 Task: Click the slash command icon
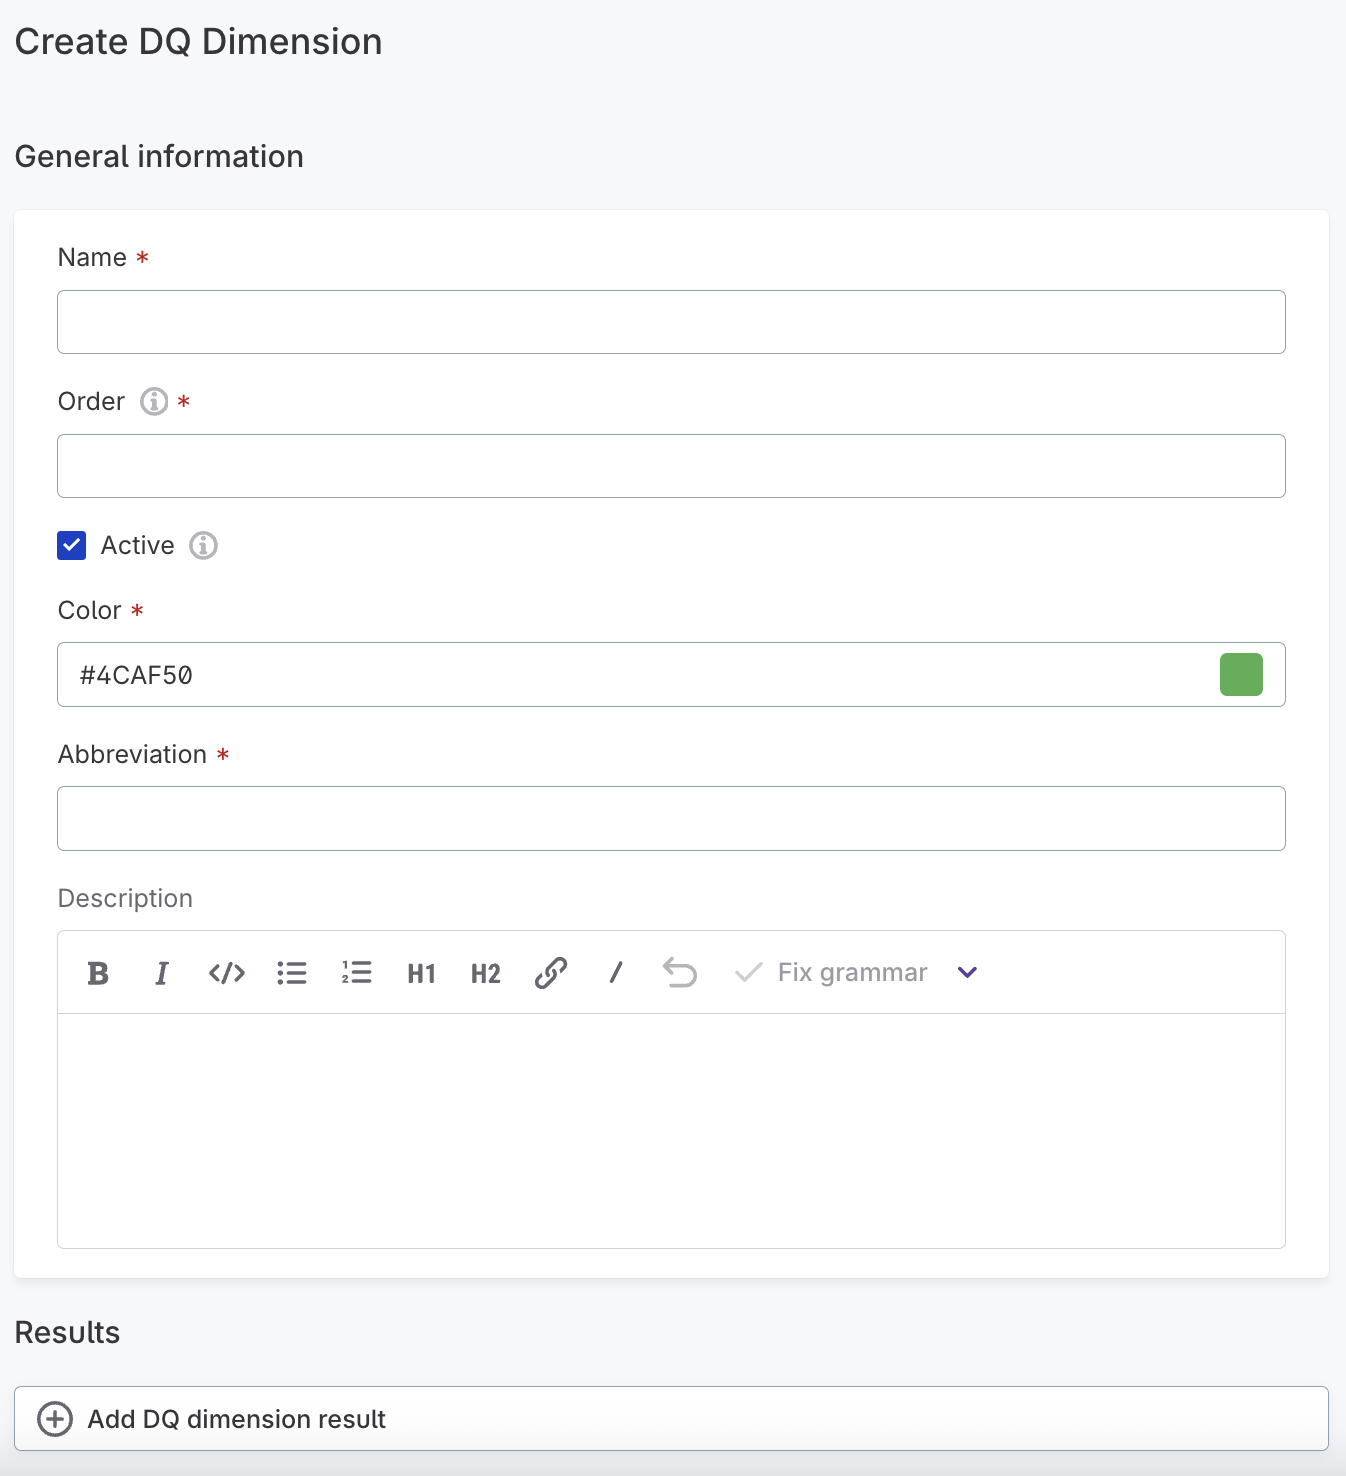point(616,973)
